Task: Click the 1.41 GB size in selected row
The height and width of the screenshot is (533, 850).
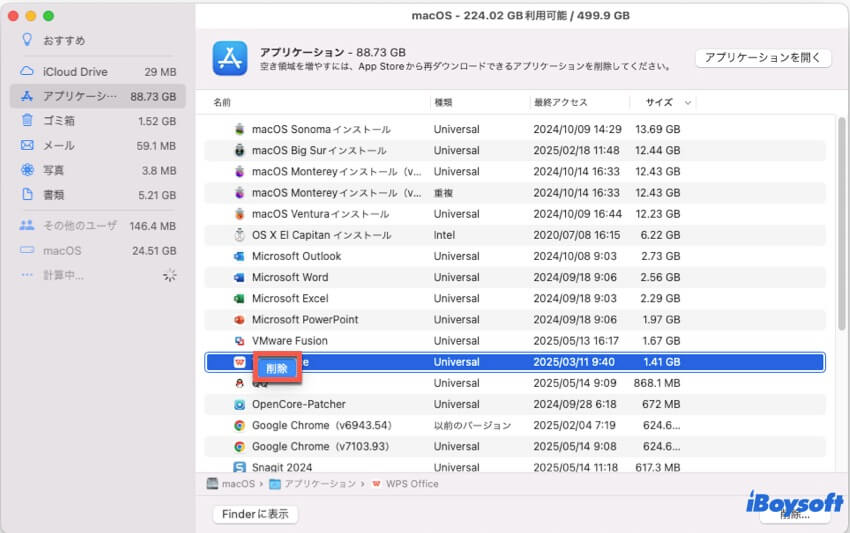Action: pyautogui.click(x=661, y=362)
